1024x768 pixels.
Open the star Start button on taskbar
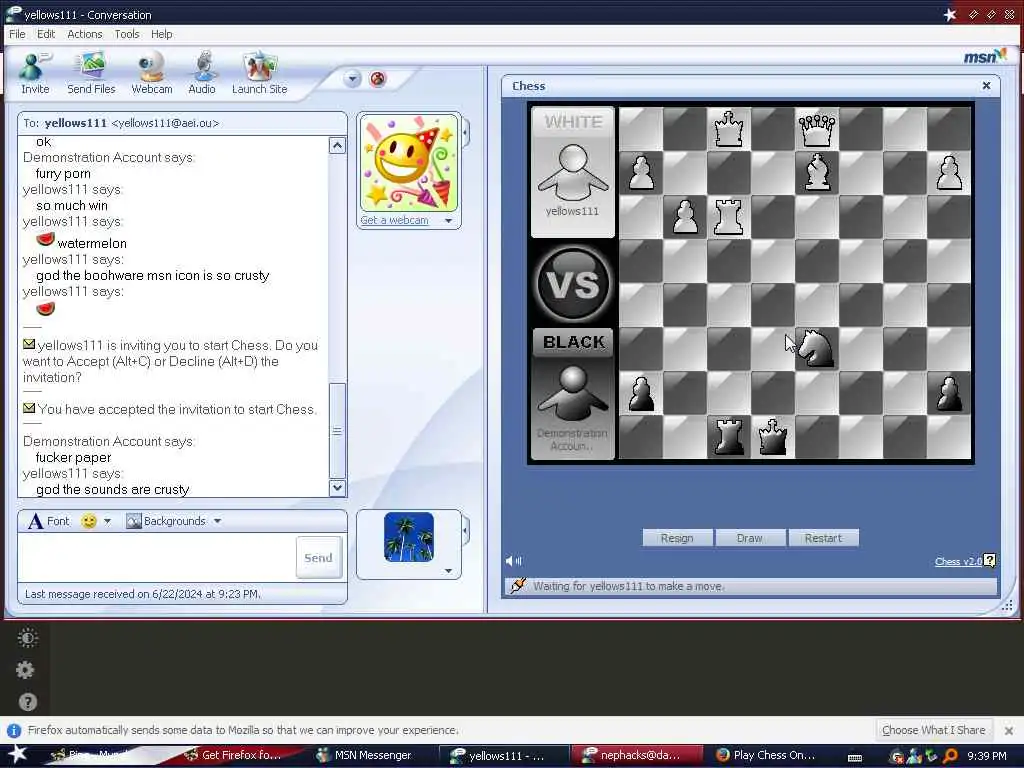(x=17, y=755)
